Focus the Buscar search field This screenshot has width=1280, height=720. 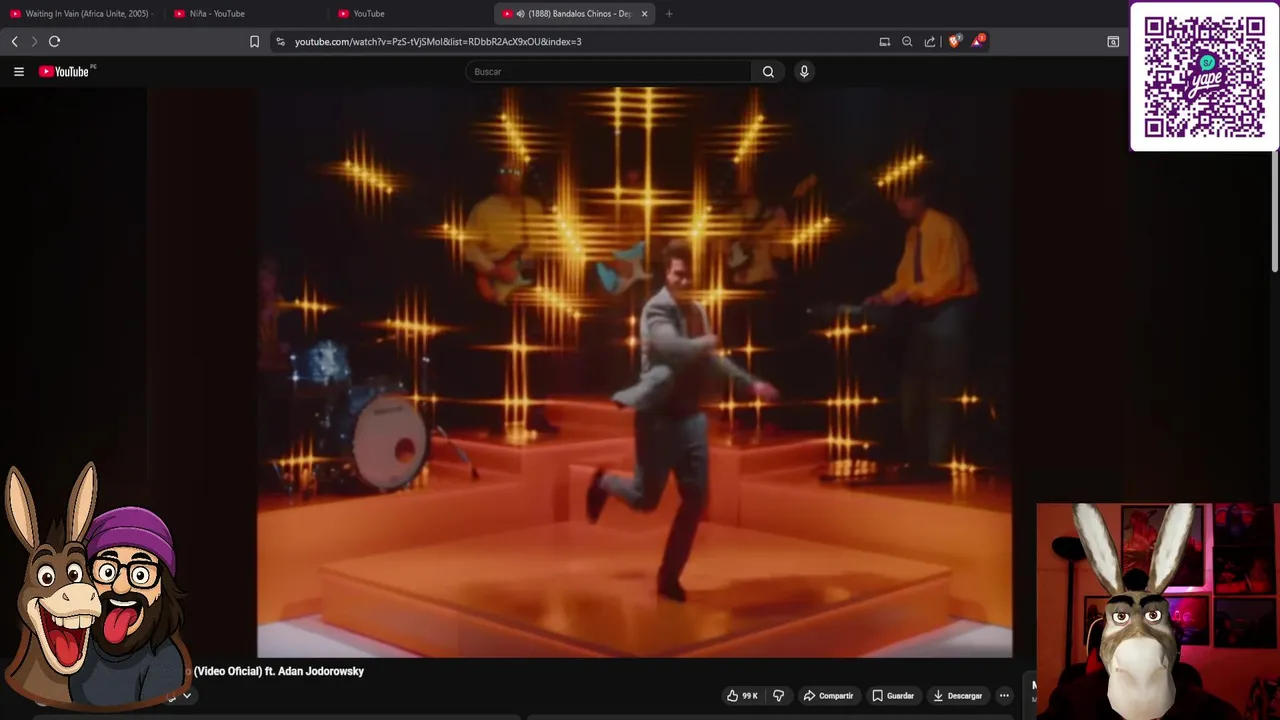pyautogui.click(x=608, y=71)
